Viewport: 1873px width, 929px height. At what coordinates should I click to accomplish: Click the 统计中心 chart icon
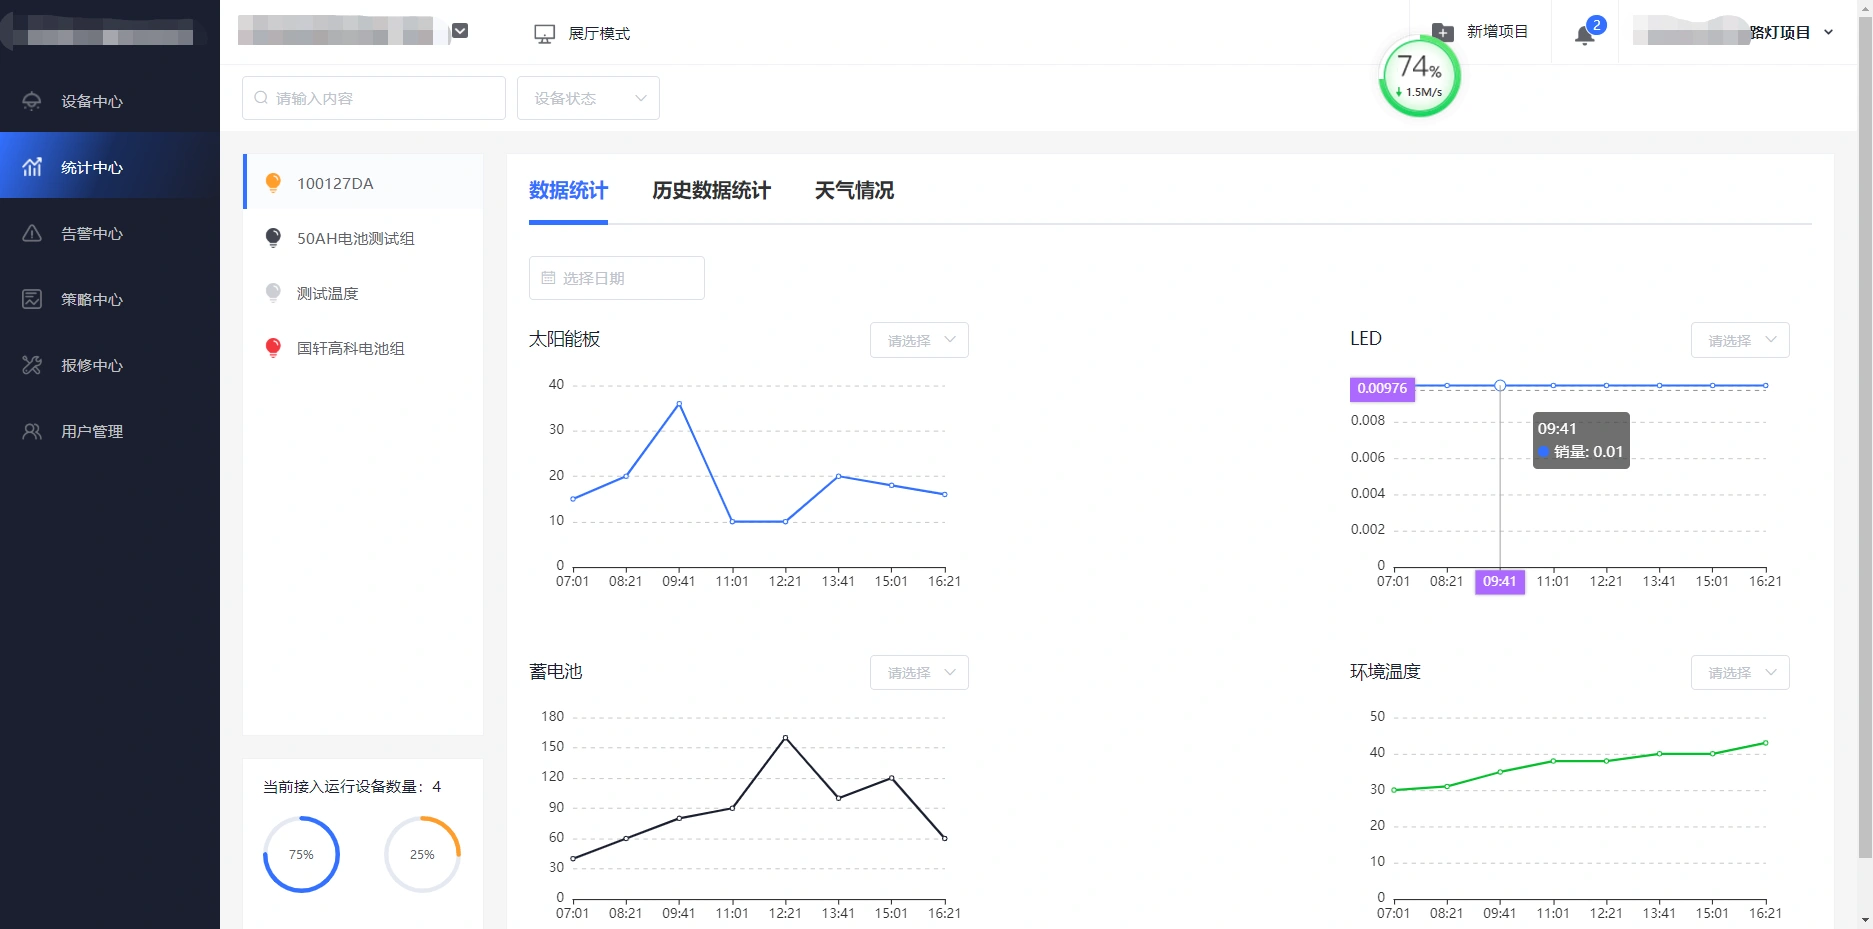coord(32,167)
